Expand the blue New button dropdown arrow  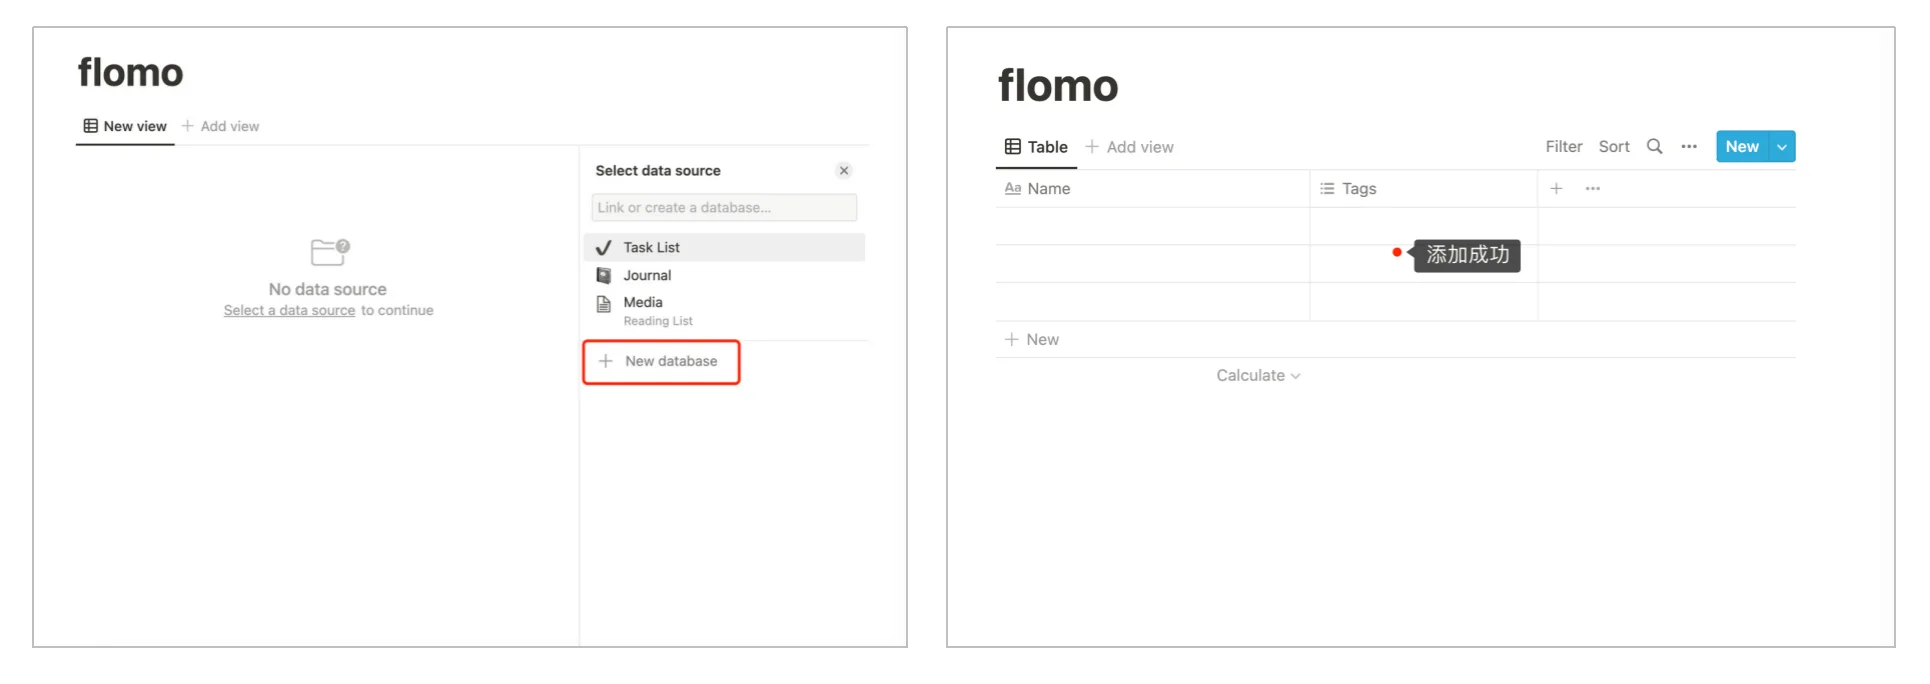coord(1782,147)
